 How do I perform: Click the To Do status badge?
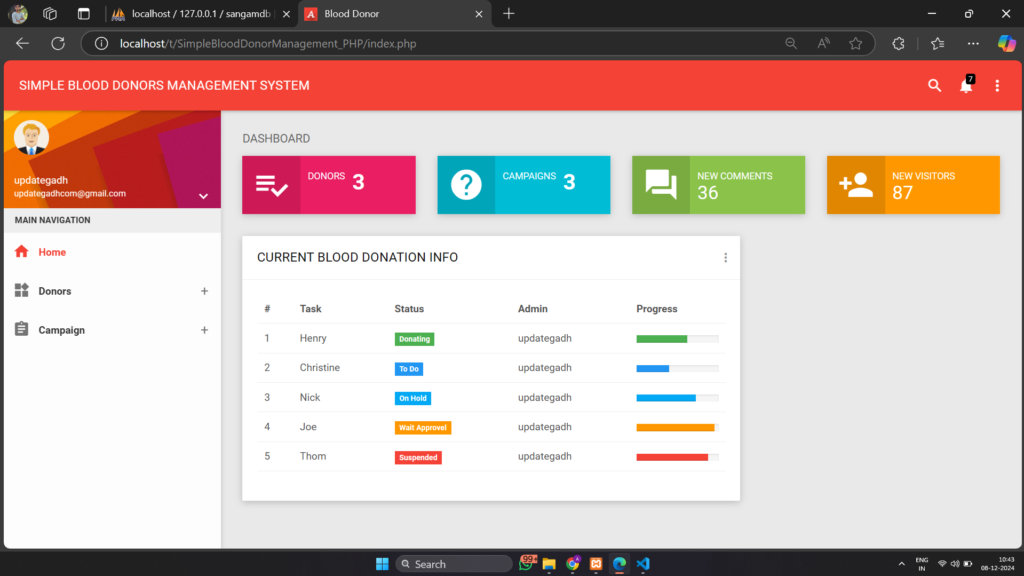(x=409, y=369)
